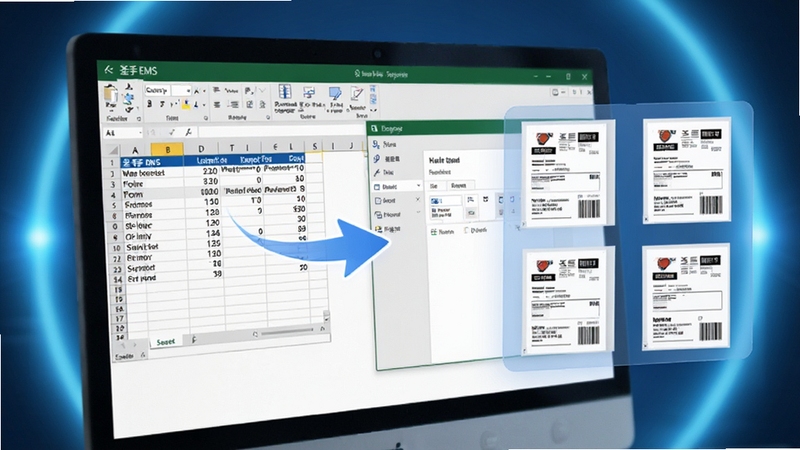
Task: Select column header A
Action: click(135, 149)
